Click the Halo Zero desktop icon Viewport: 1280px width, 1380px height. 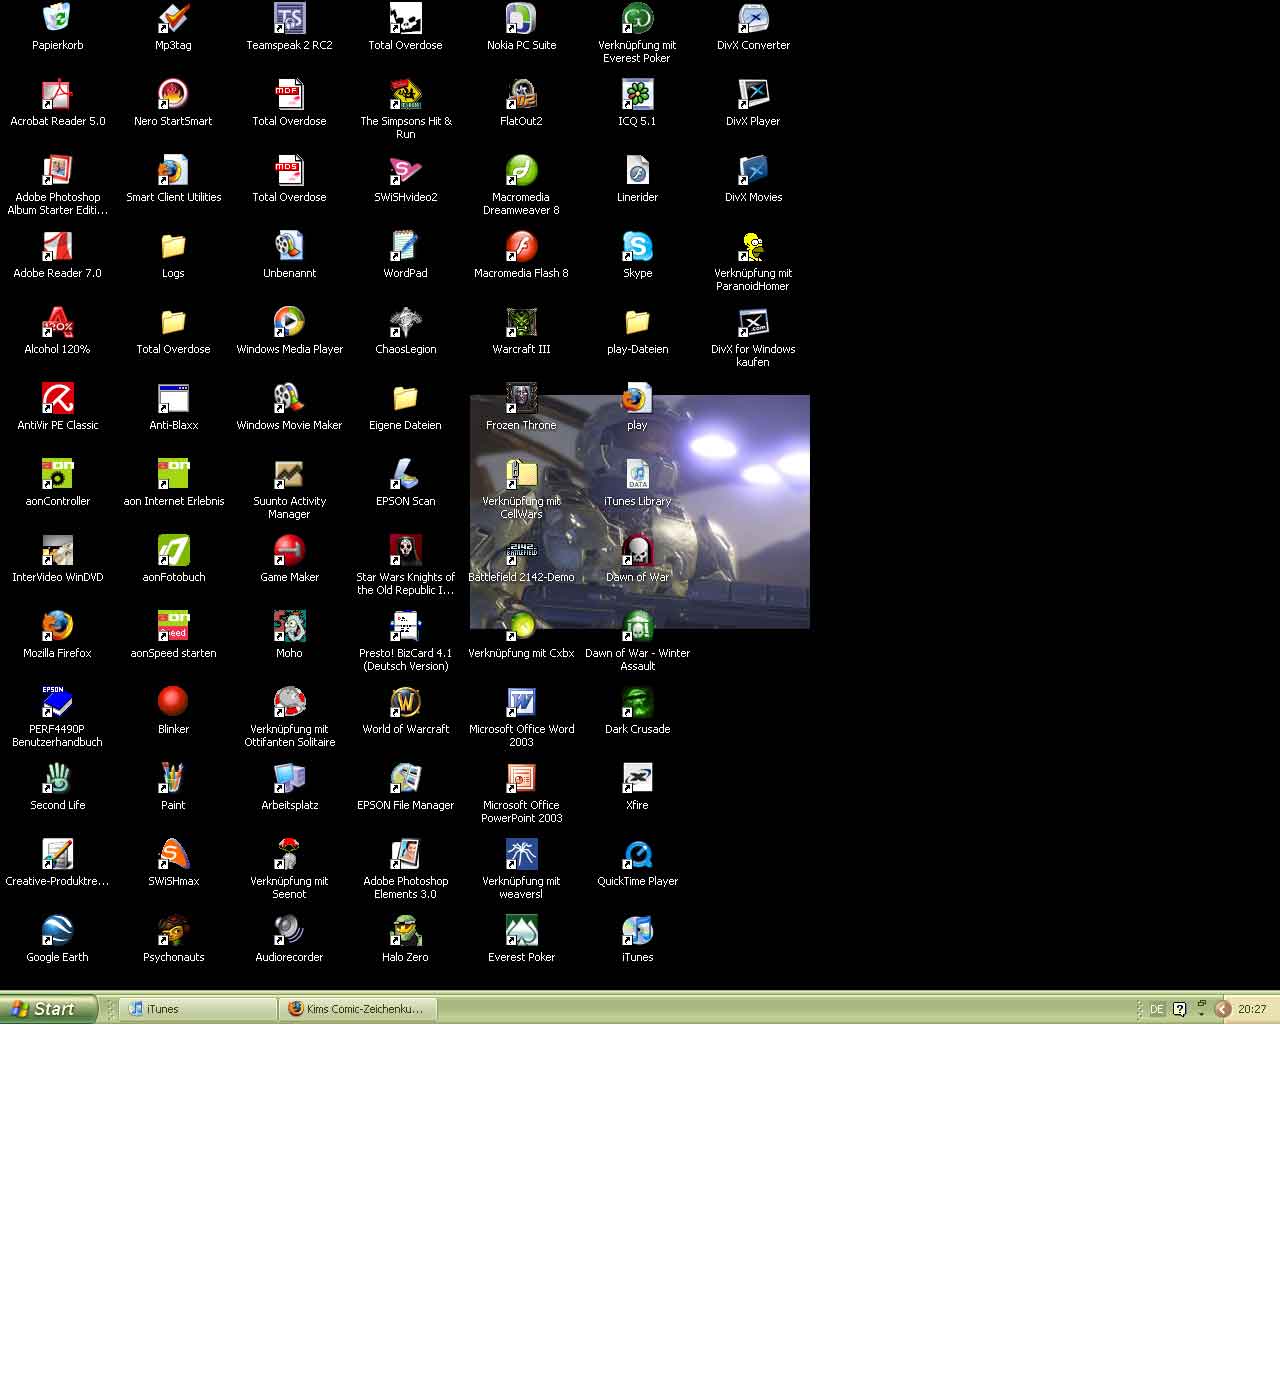pyautogui.click(x=405, y=931)
